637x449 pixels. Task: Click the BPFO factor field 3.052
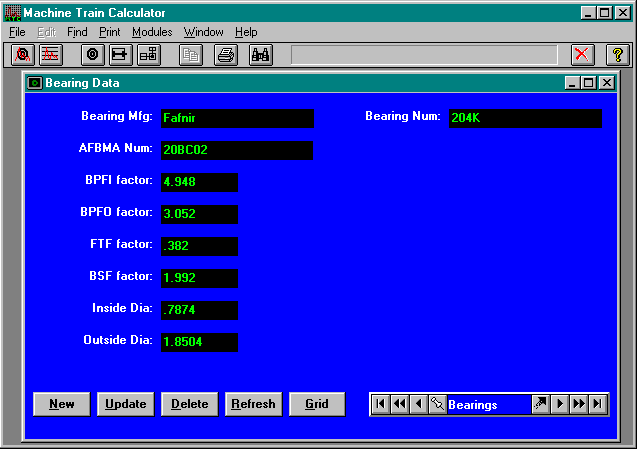tap(199, 214)
